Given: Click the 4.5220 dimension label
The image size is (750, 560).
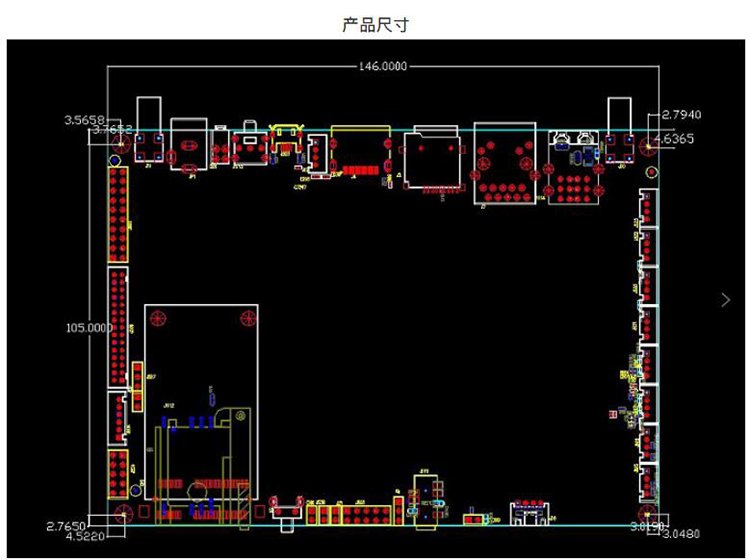Looking at the screenshot, I should pos(87,538).
